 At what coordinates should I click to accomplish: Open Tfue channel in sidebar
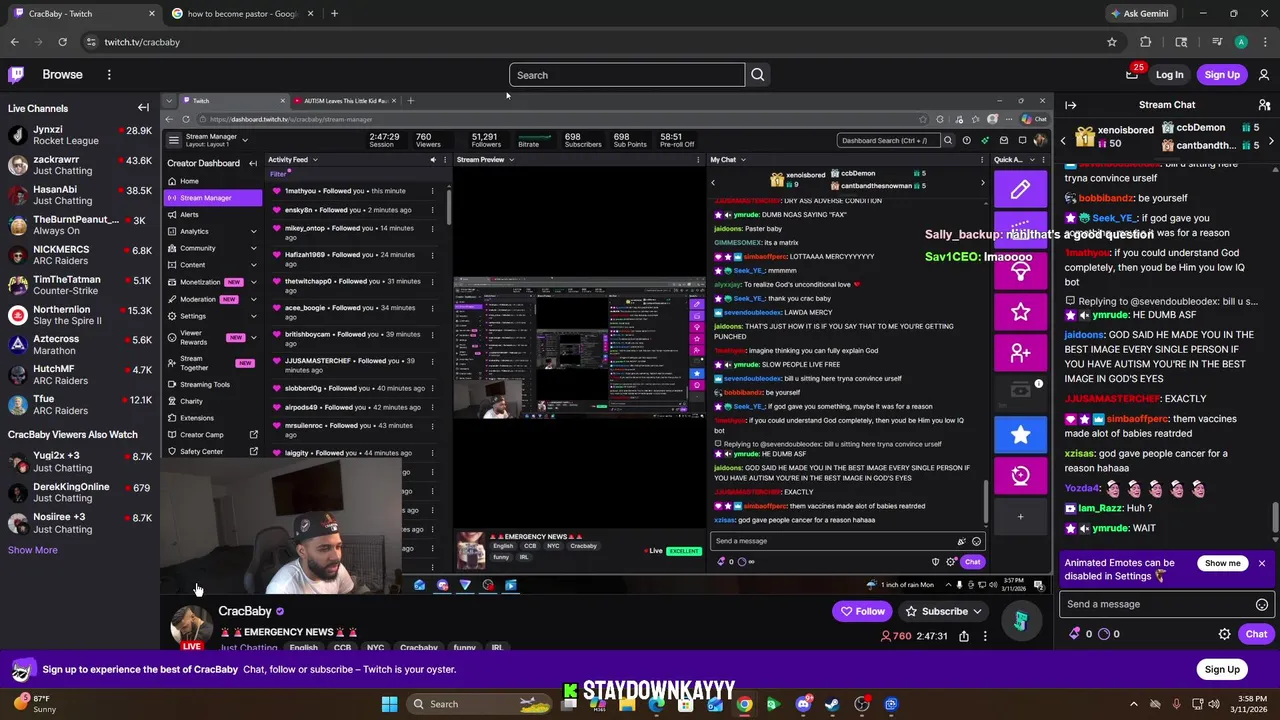coord(80,404)
